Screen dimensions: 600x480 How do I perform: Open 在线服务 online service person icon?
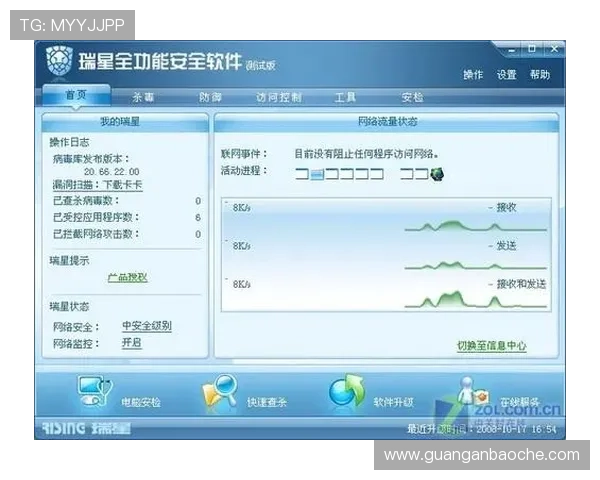(x=473, y=391)
